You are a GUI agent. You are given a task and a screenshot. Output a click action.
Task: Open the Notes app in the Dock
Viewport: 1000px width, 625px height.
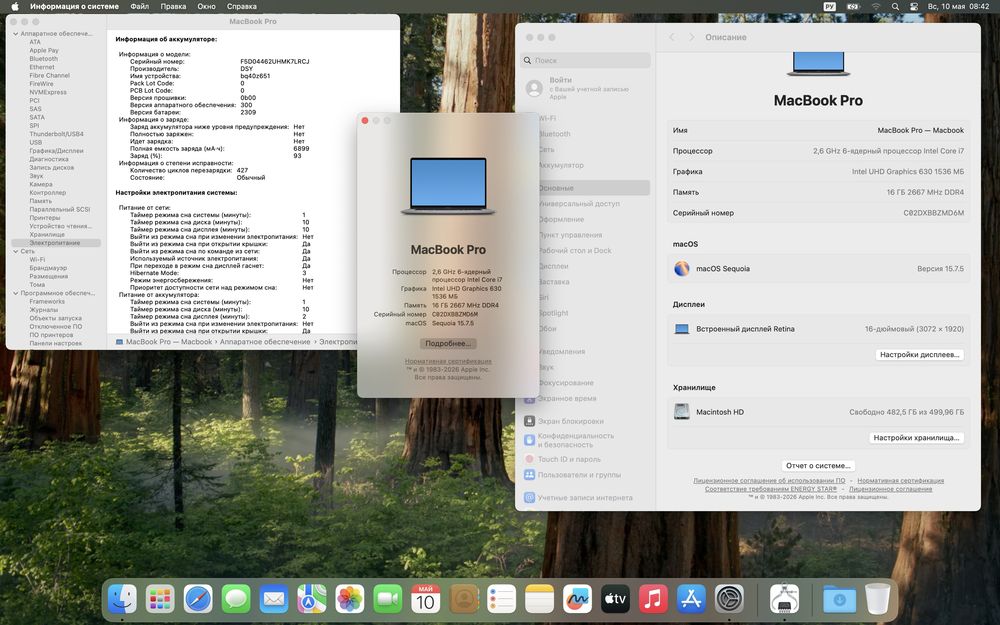tap(540, 599)
